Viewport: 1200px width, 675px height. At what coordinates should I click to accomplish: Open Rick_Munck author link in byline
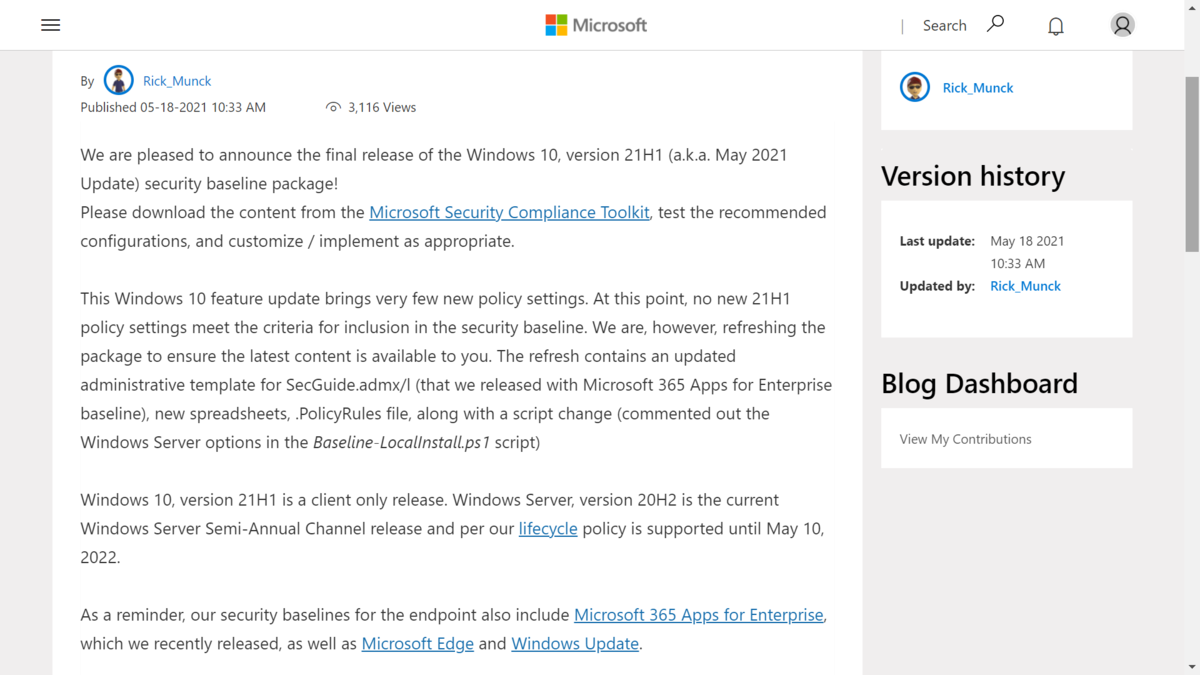[177, 81]
